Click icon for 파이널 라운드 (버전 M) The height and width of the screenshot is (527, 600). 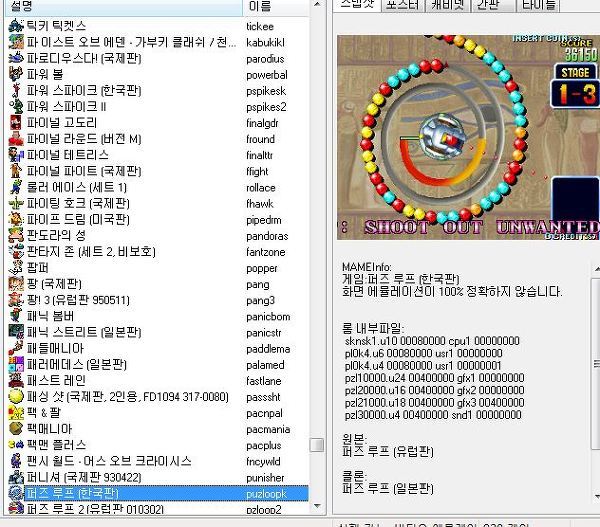(x=16, y=138)
